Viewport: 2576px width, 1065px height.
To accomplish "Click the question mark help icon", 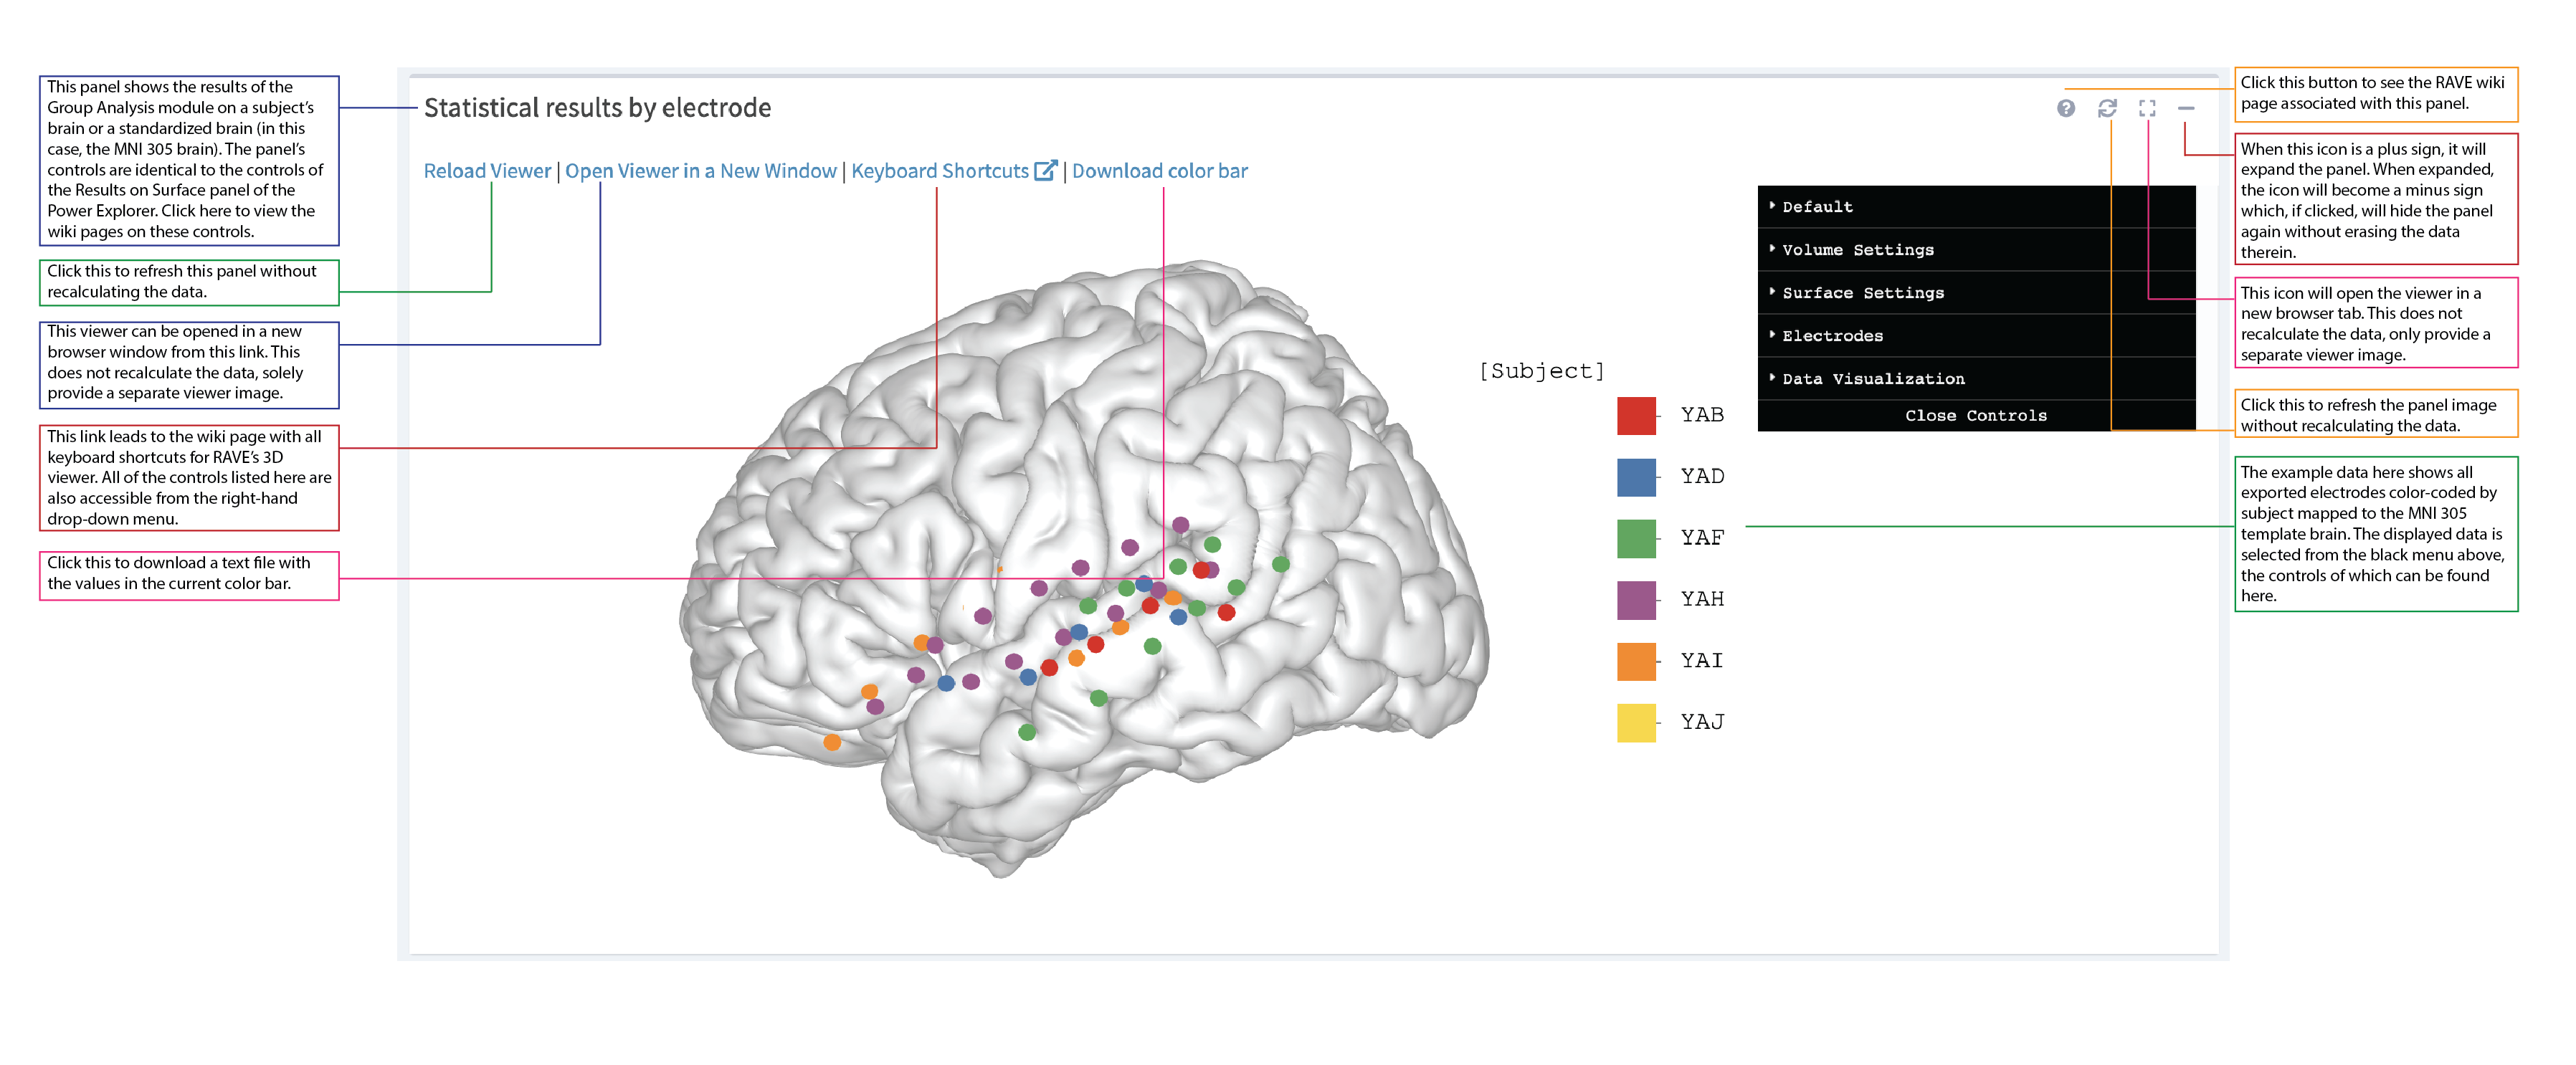I will tap(2065, 108).
